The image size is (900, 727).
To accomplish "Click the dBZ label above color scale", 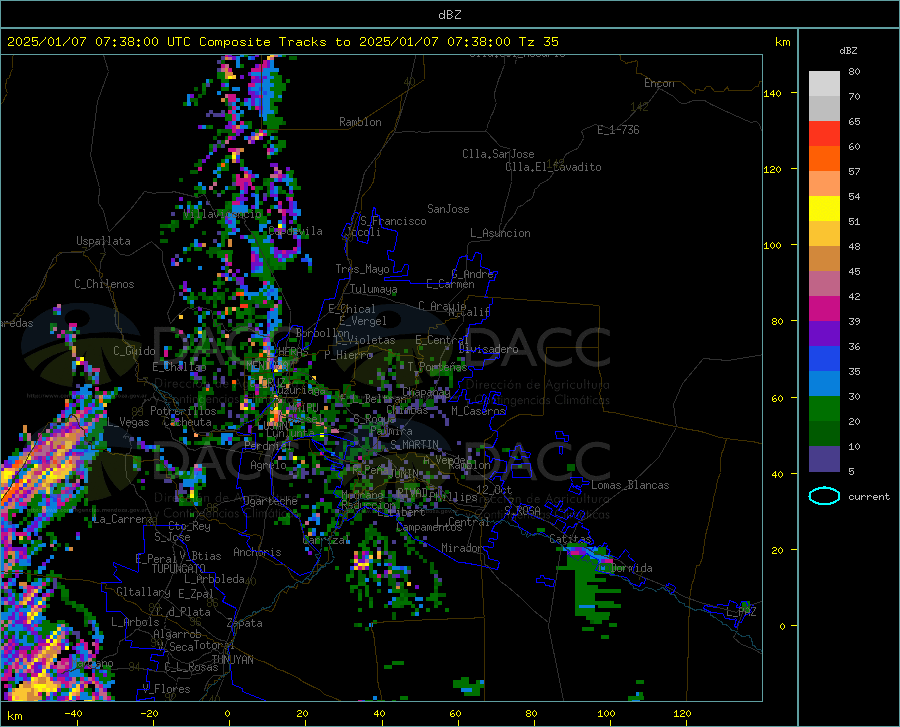I will 848,50.
